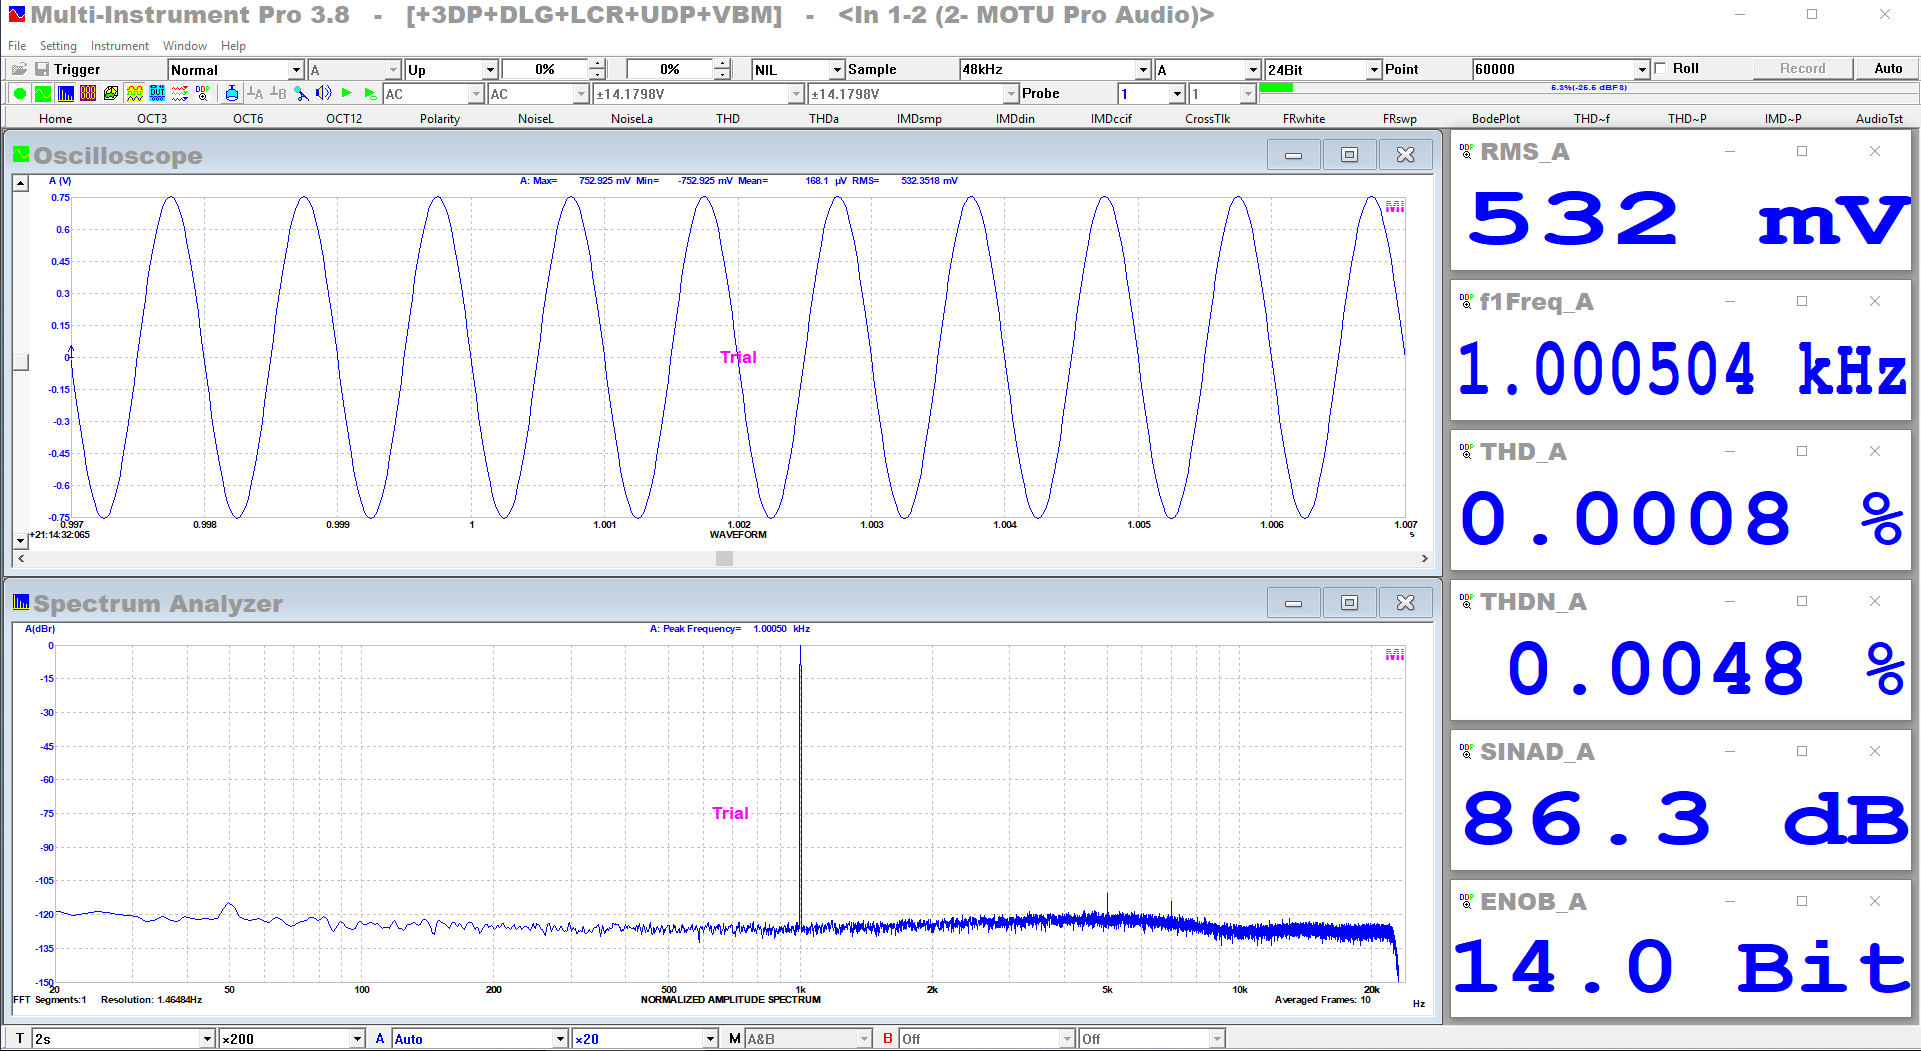Open Multimeter icon in toolbar
This screenshot has width=1921, height=1051.
coord(88,93)
